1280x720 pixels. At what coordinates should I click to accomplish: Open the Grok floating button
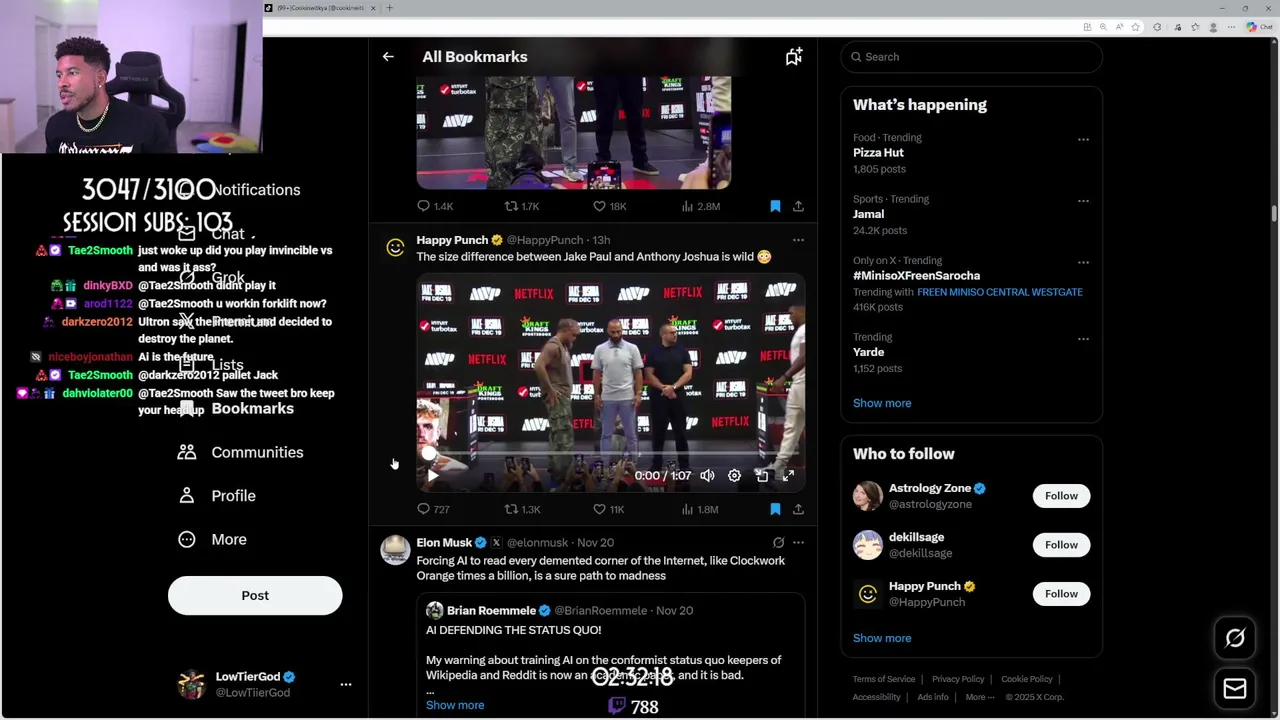pos(1235,638)
